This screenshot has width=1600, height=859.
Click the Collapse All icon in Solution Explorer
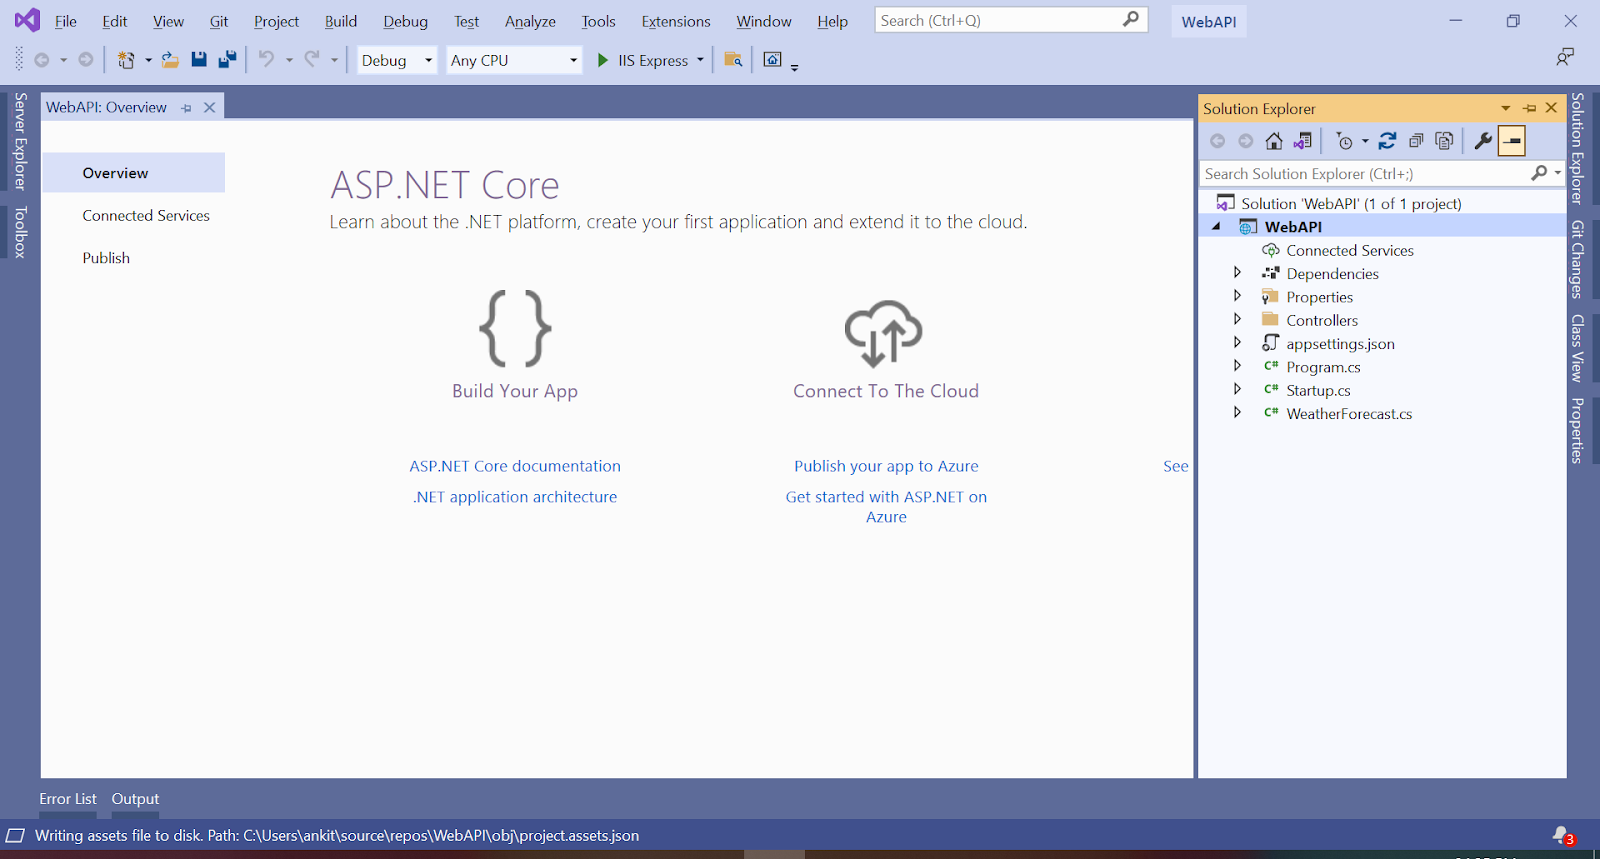(1416, 141)
